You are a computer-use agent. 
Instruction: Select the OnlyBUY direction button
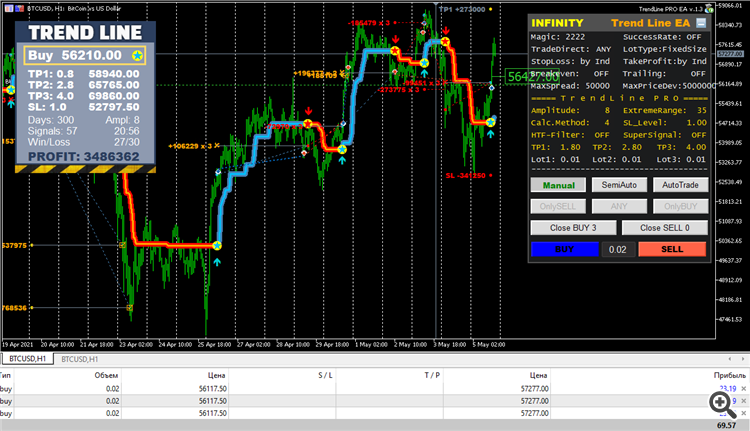pyautogui.click(x=680, y=206)
